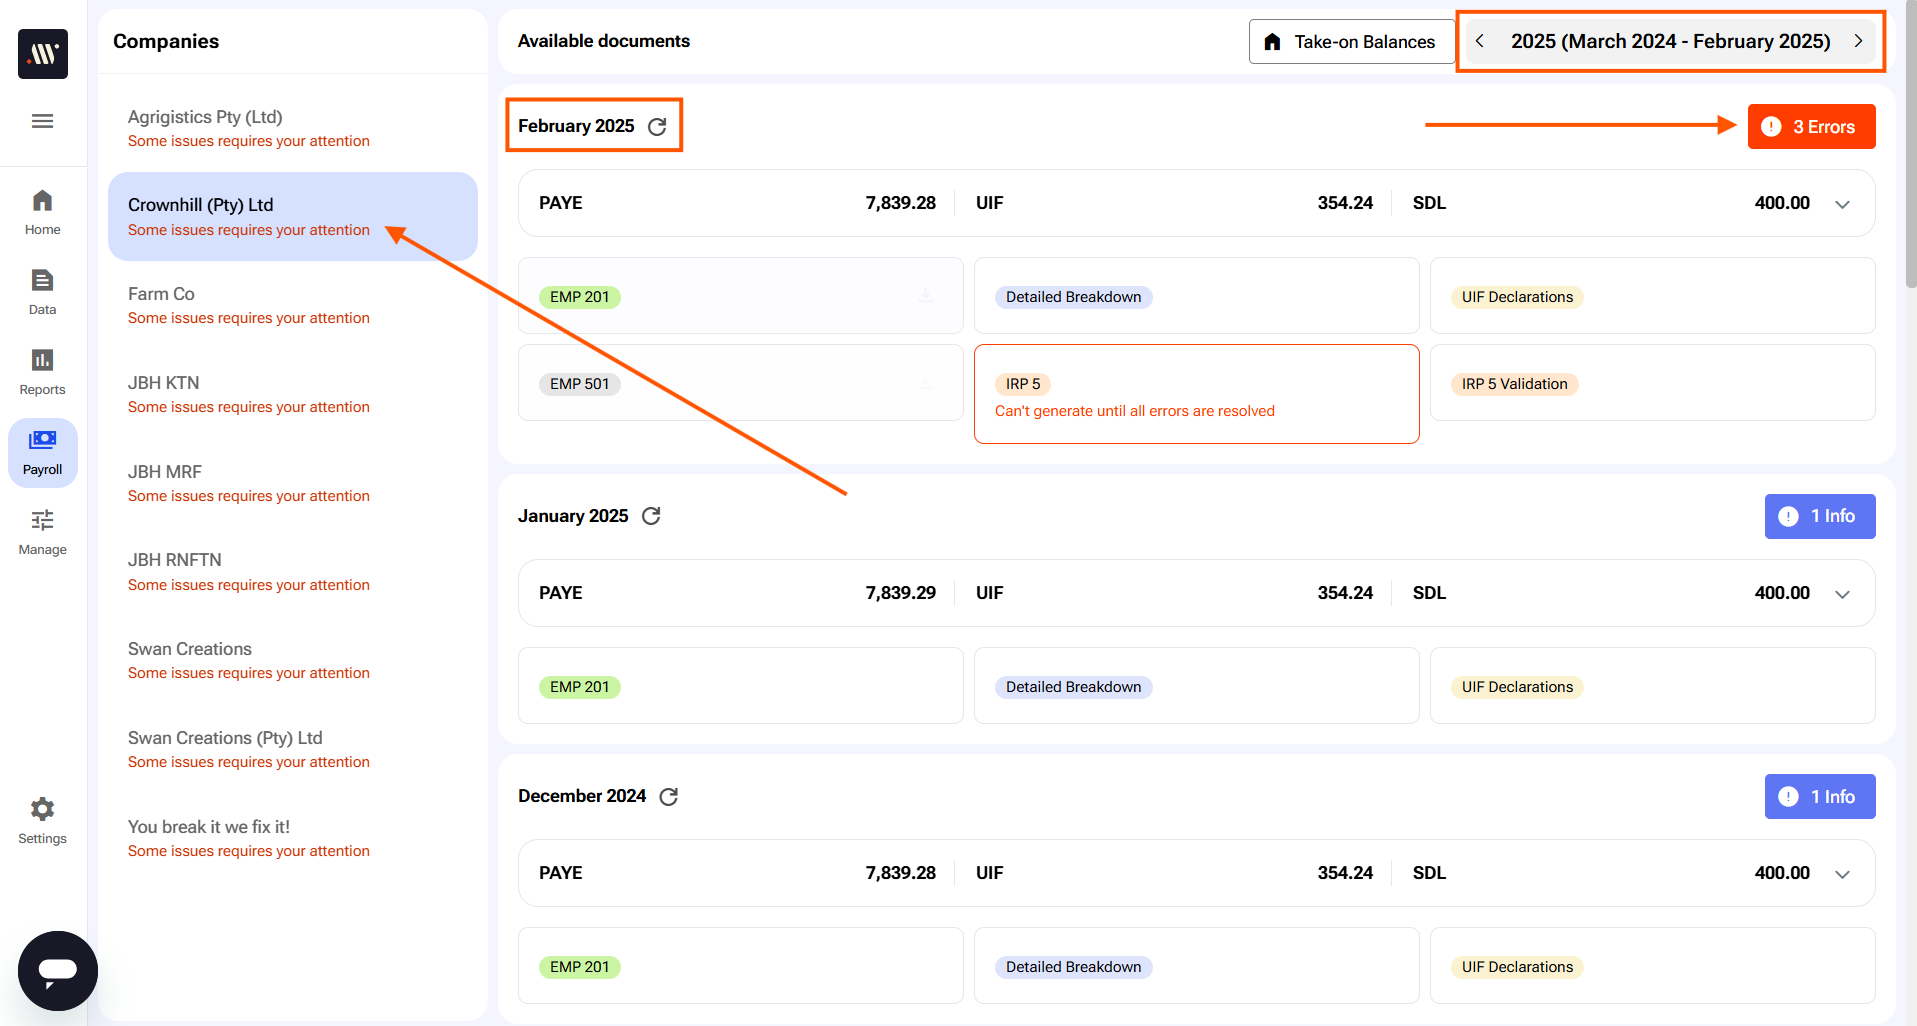Refresh the February 2025 period

657,127
